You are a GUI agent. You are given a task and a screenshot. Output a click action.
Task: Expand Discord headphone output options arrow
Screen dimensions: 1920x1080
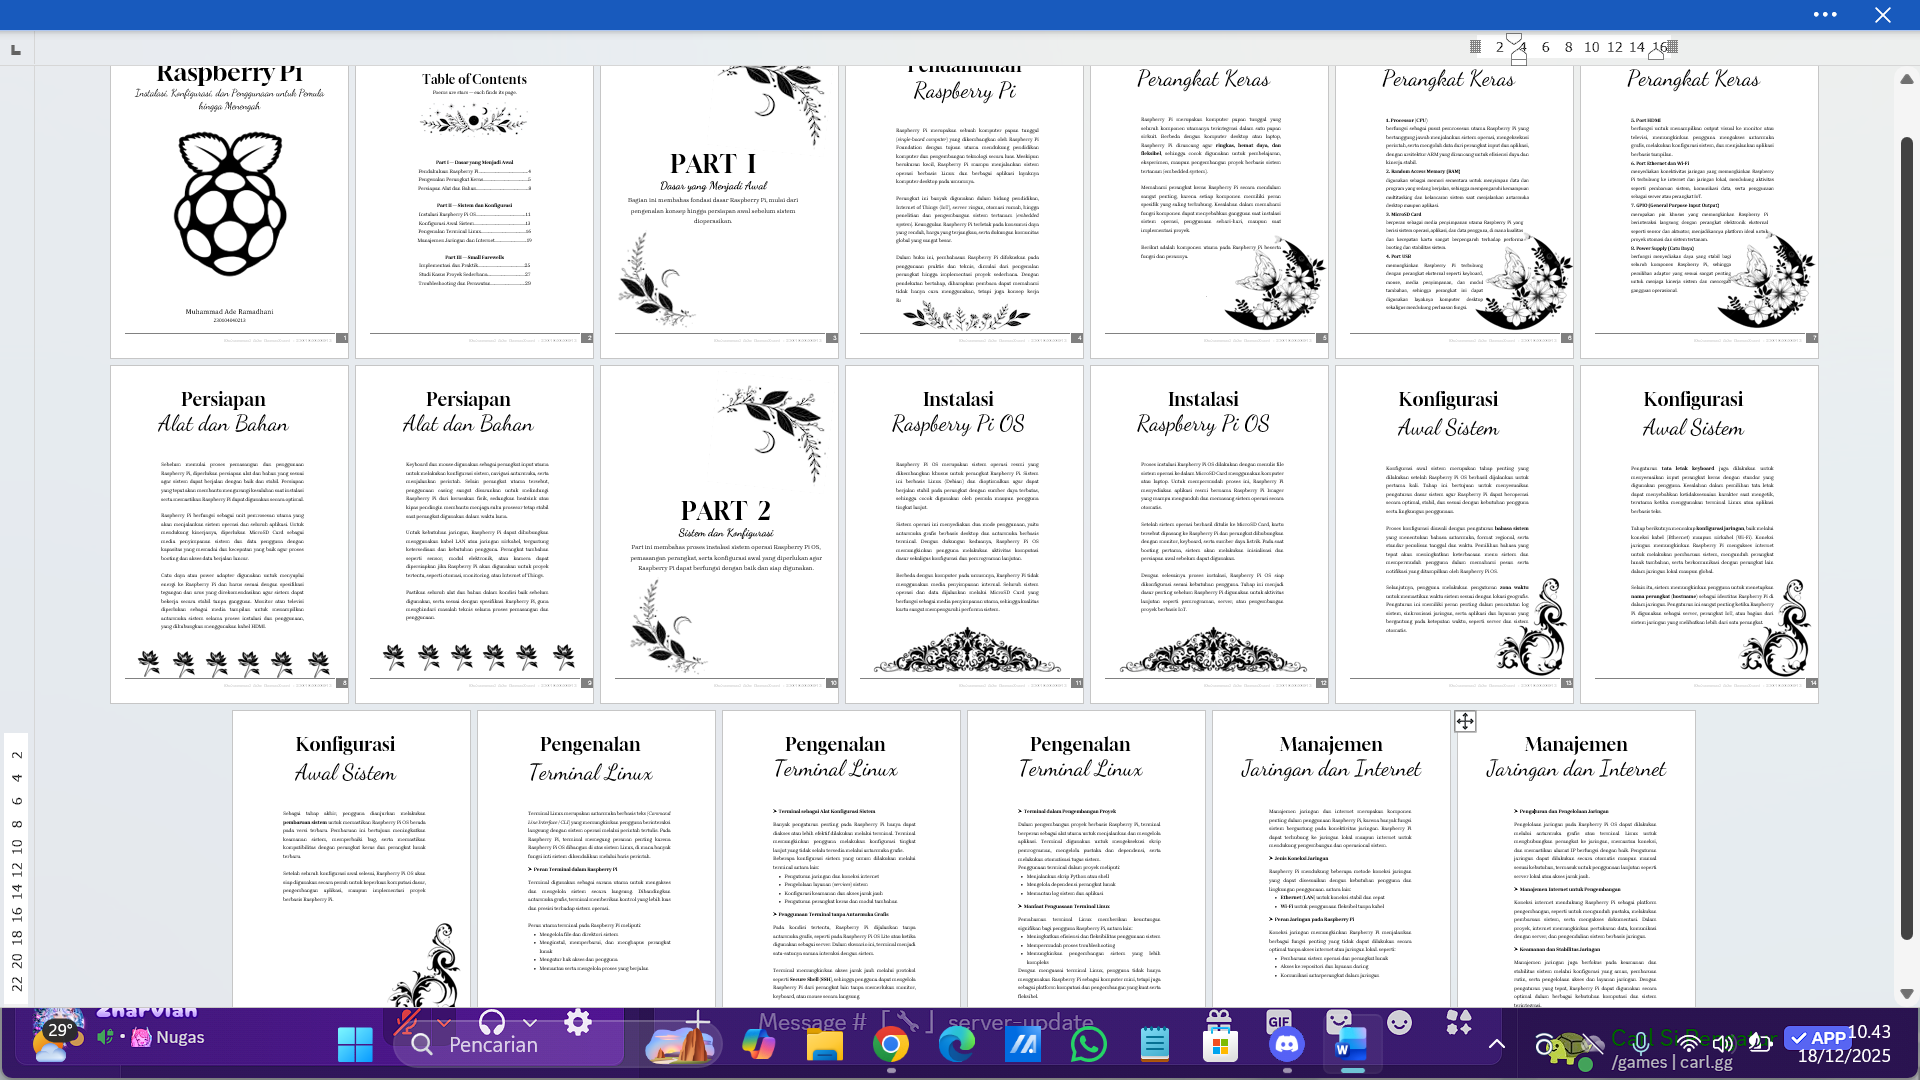point(530,1023)
